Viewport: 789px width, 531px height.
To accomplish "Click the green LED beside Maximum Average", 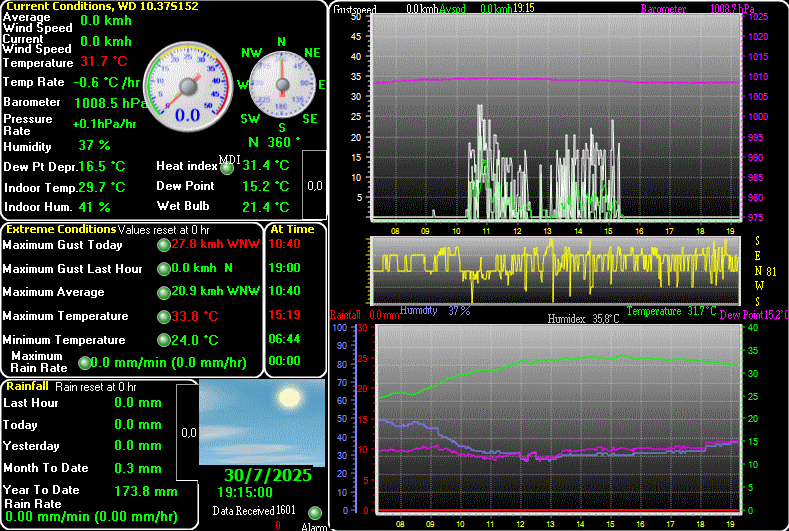I will [164, 292].
